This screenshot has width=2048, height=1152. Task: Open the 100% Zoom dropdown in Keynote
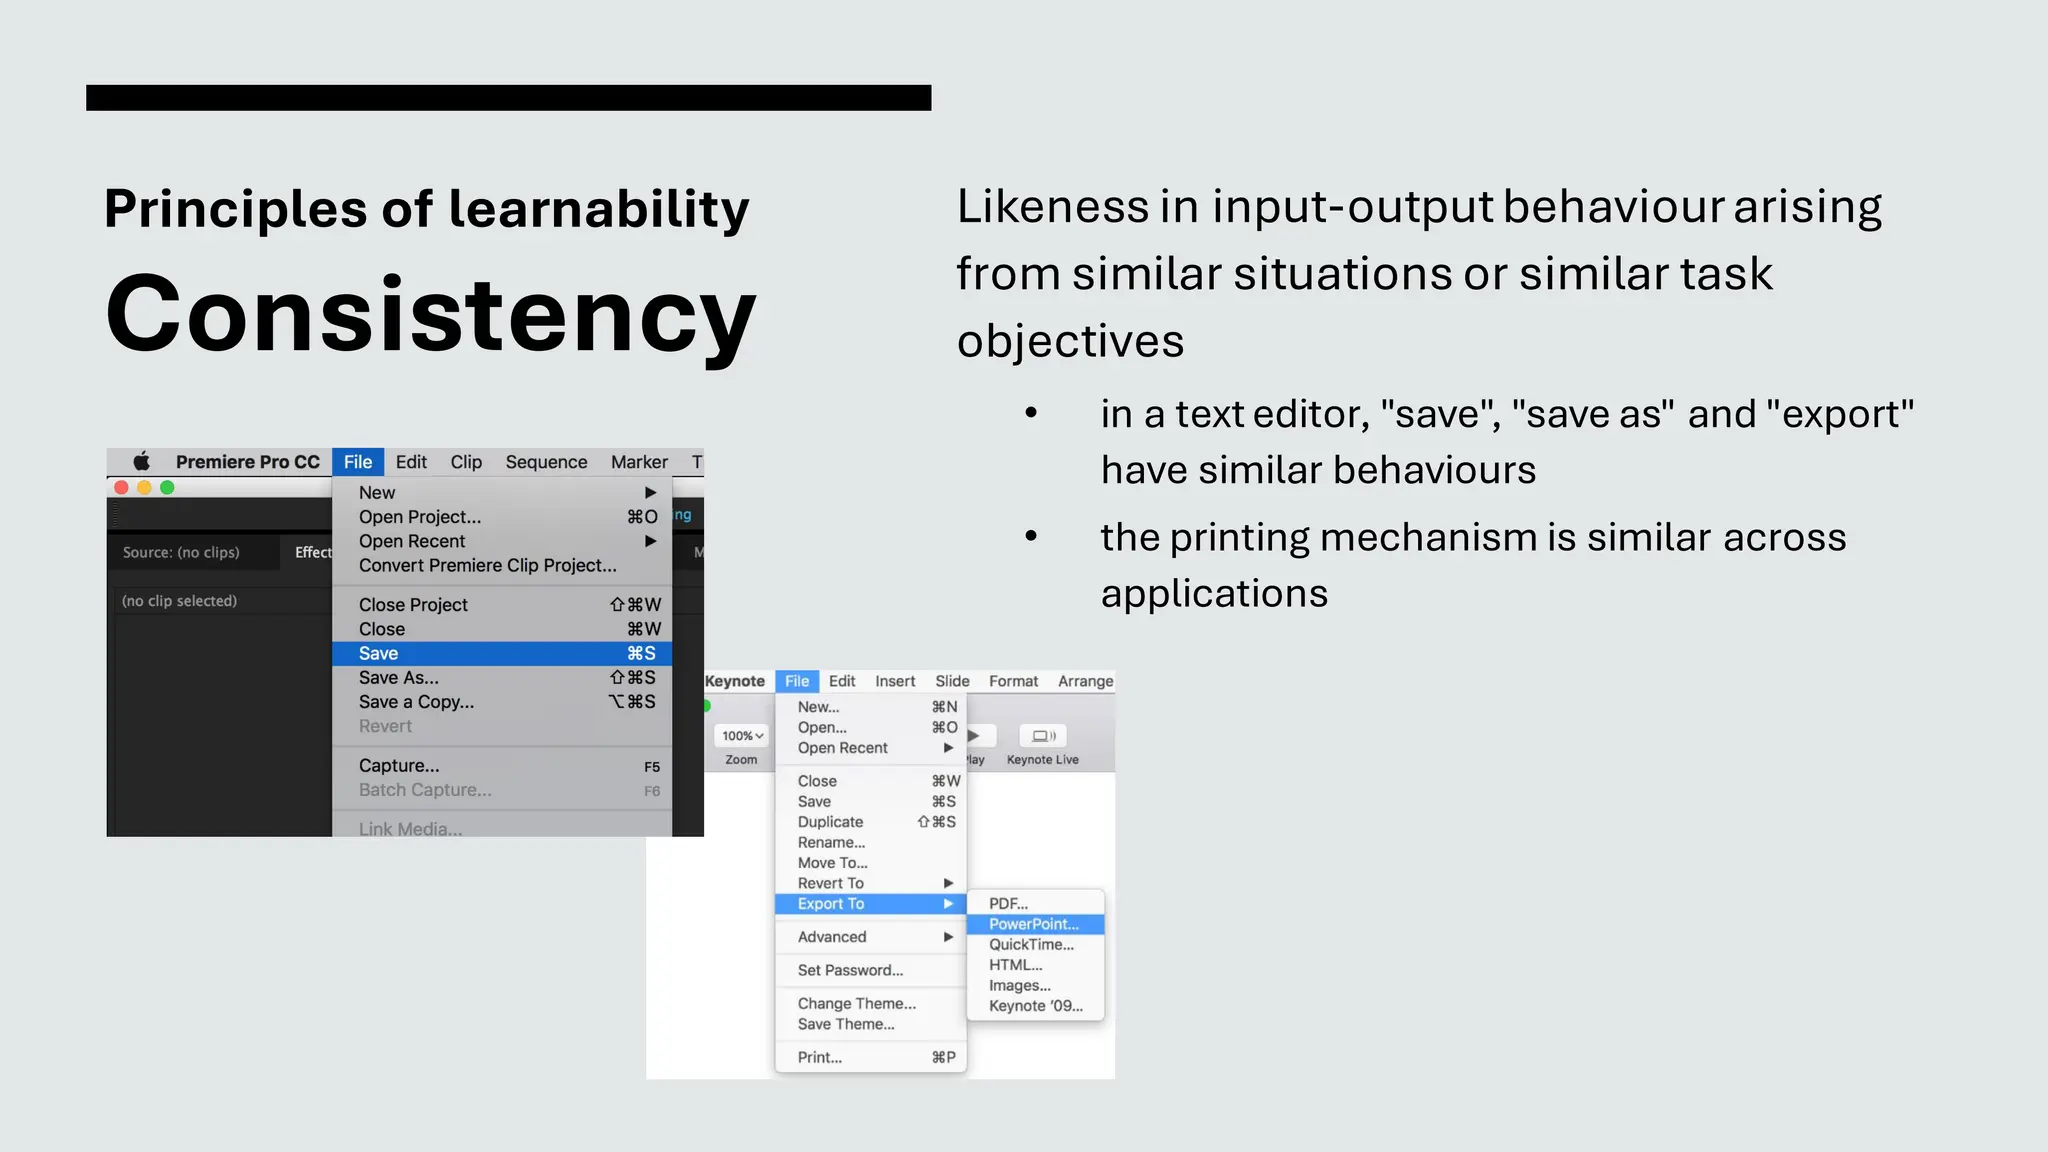coord(742,736)
